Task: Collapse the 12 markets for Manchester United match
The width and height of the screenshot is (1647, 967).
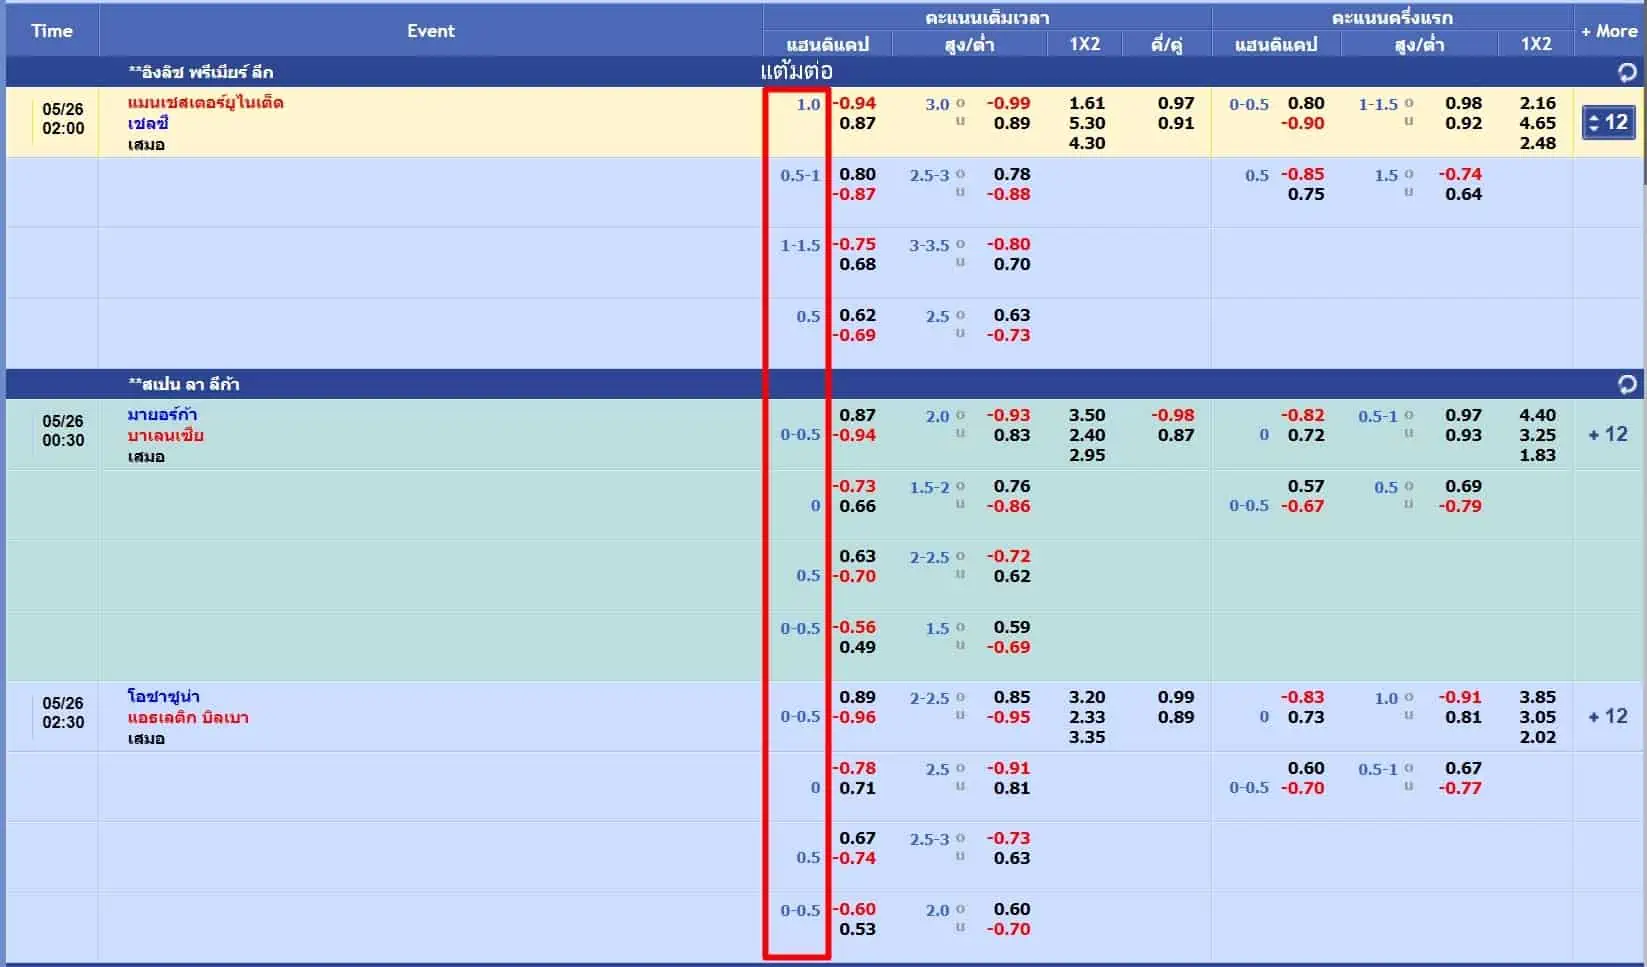Action: point(1608,122)
